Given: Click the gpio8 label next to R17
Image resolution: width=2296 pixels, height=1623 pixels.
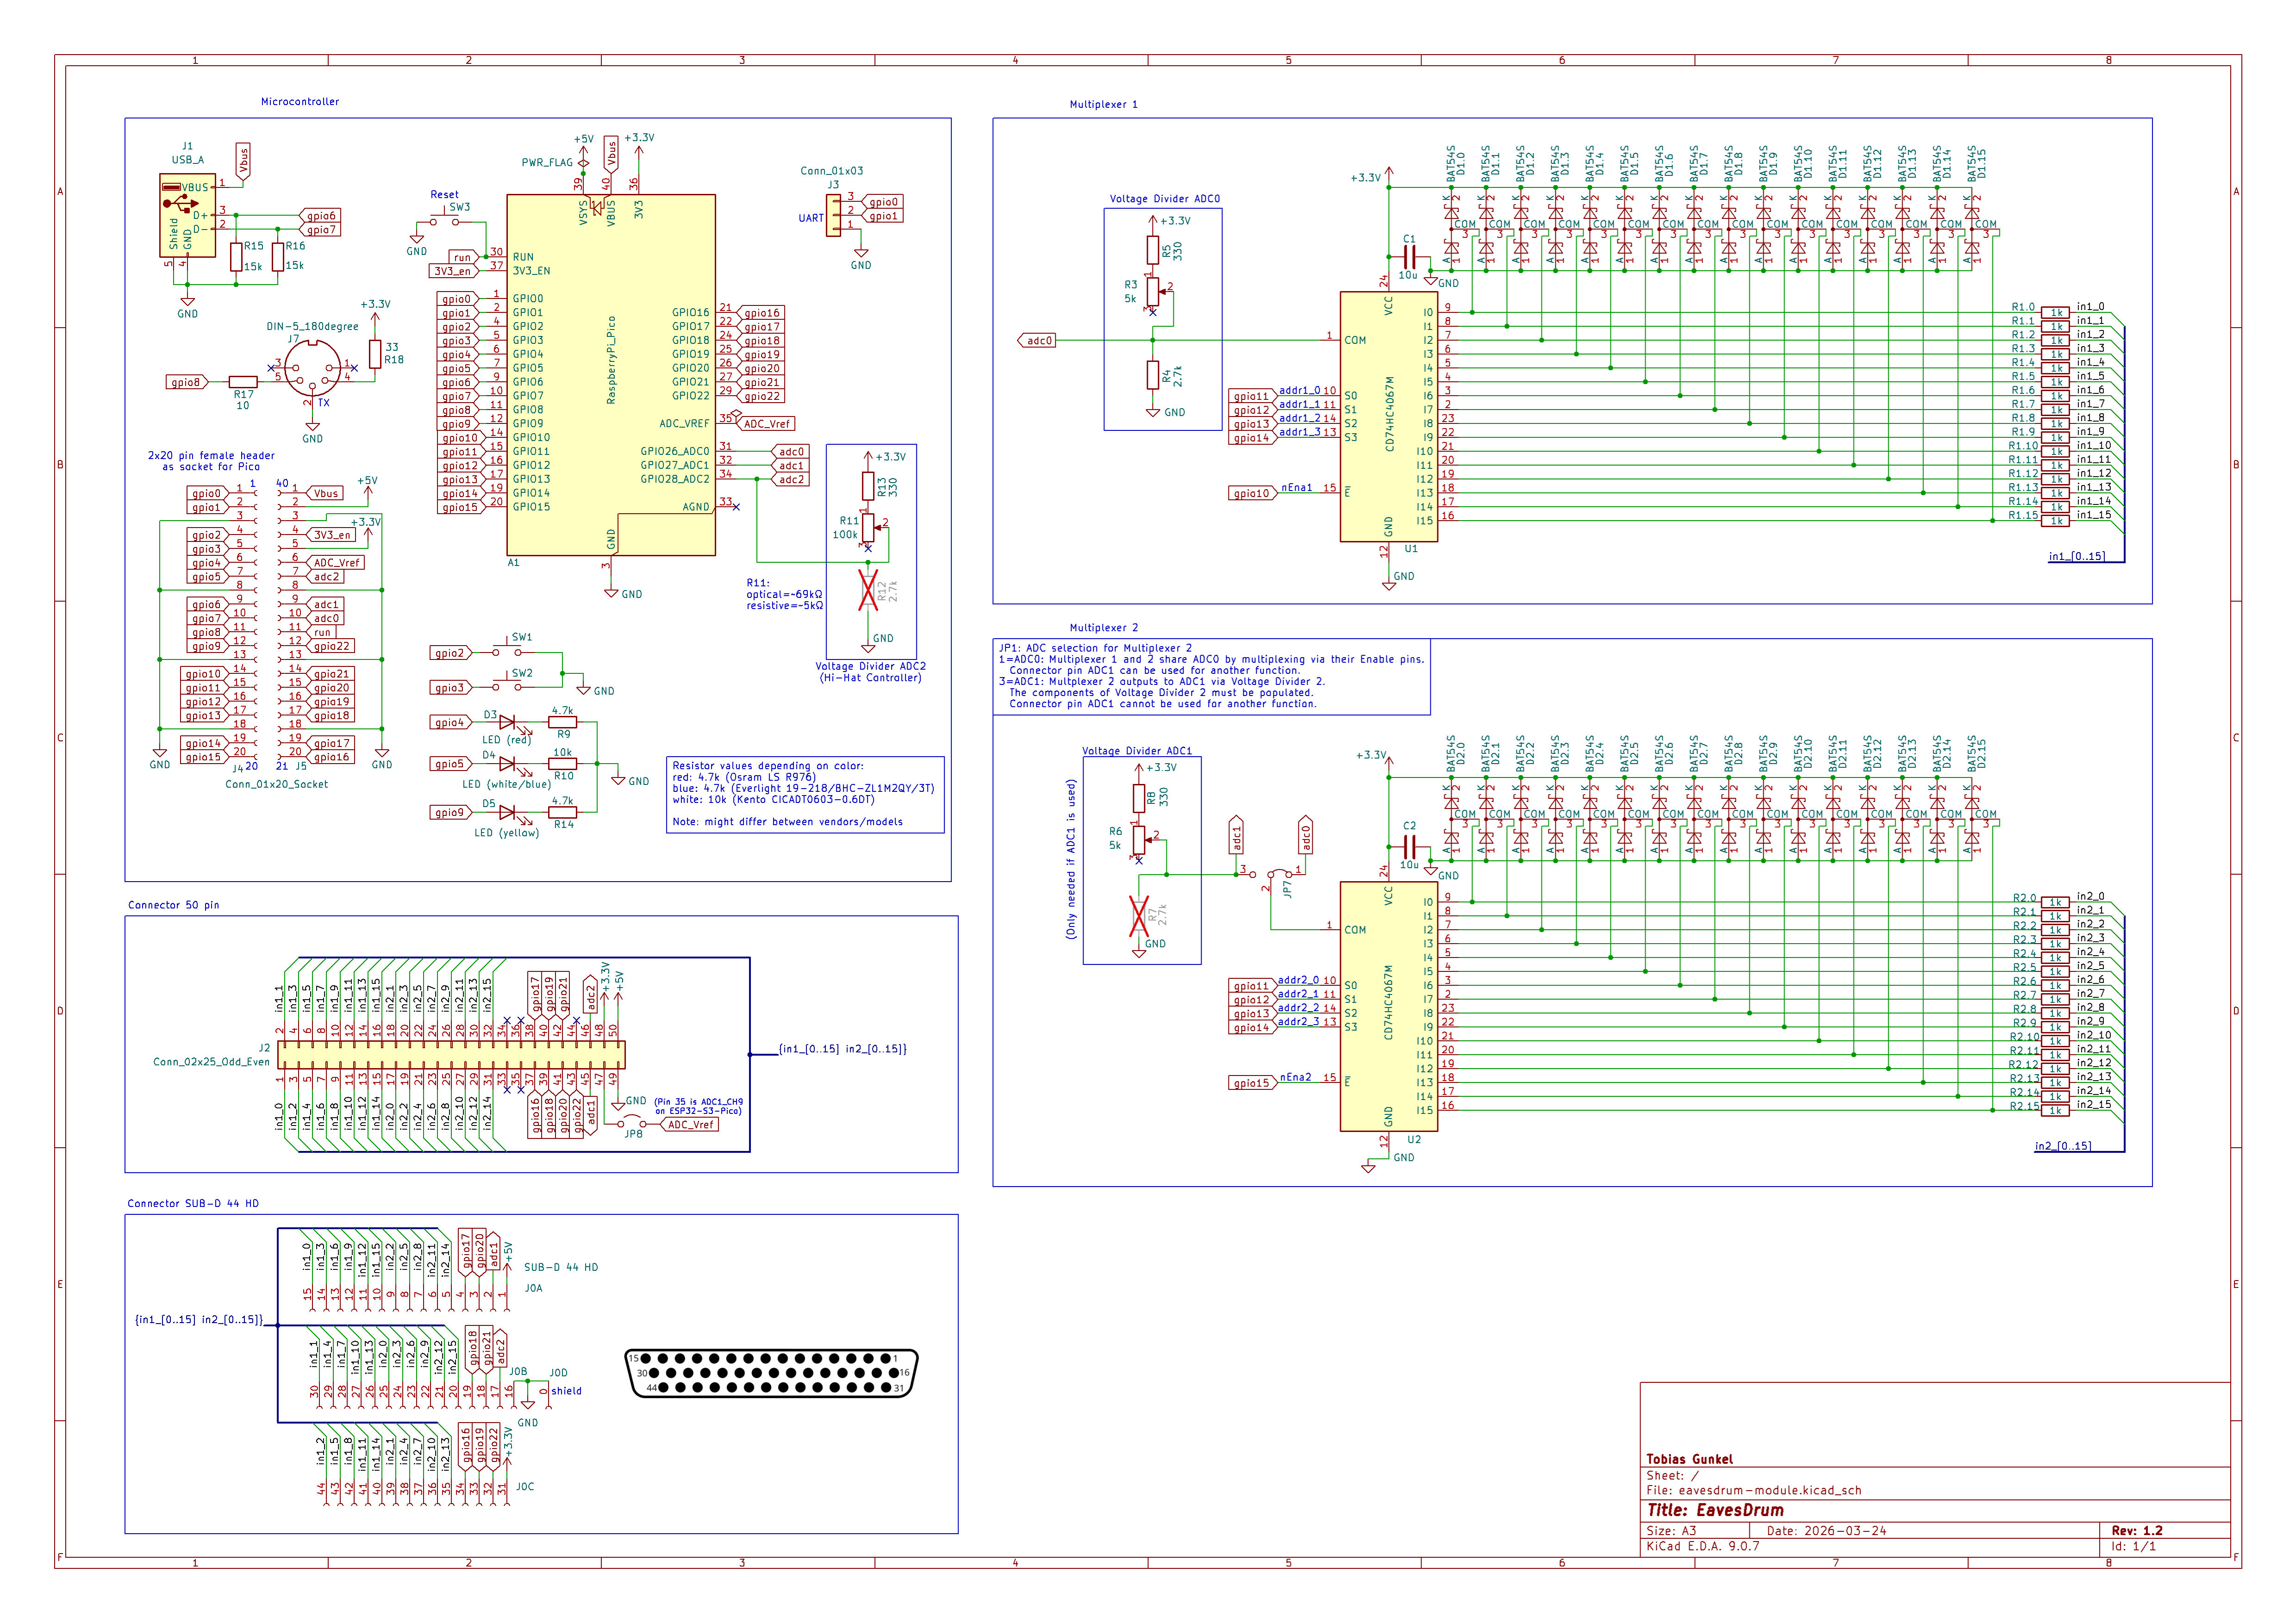Looking at the screenshot, I should [x=187, y=382].
